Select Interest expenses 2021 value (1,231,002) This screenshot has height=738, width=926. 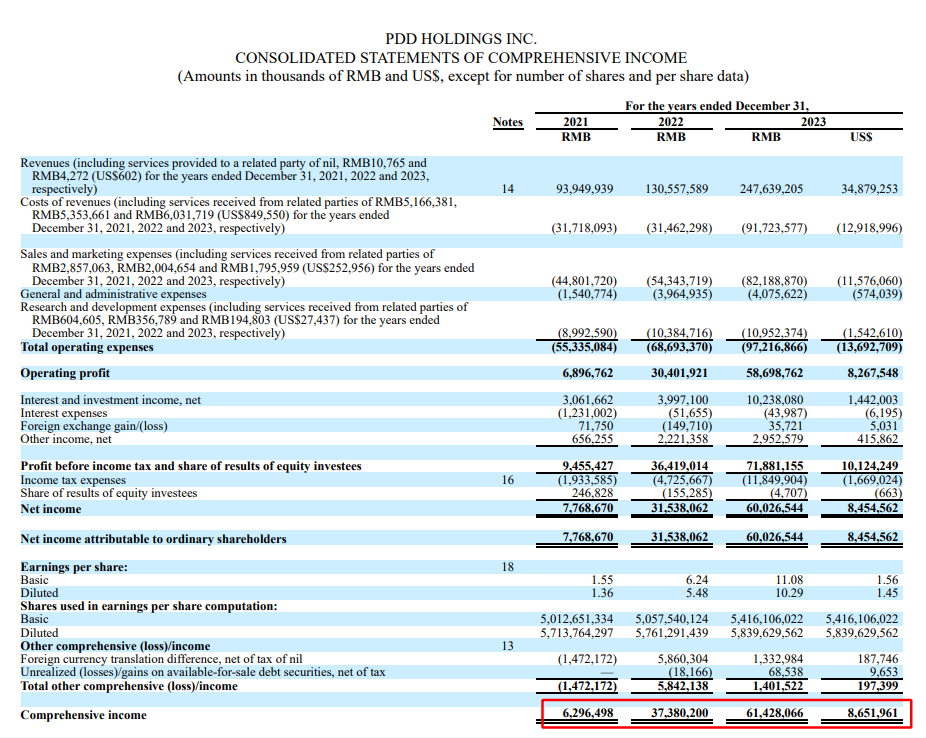pyautogui.click(x=587, y=413)
